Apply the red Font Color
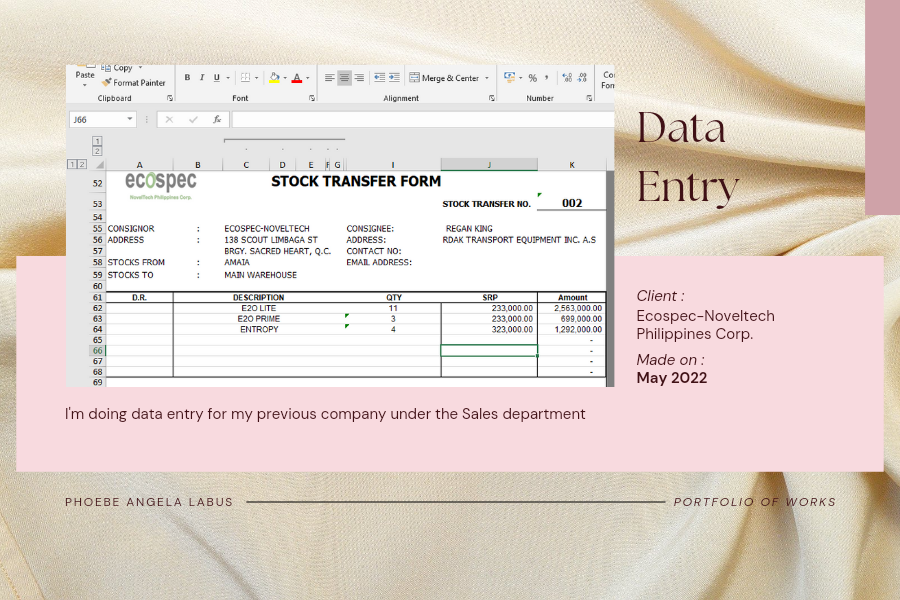Viewport: 900px width, 600px height. [x=297, y=78]
